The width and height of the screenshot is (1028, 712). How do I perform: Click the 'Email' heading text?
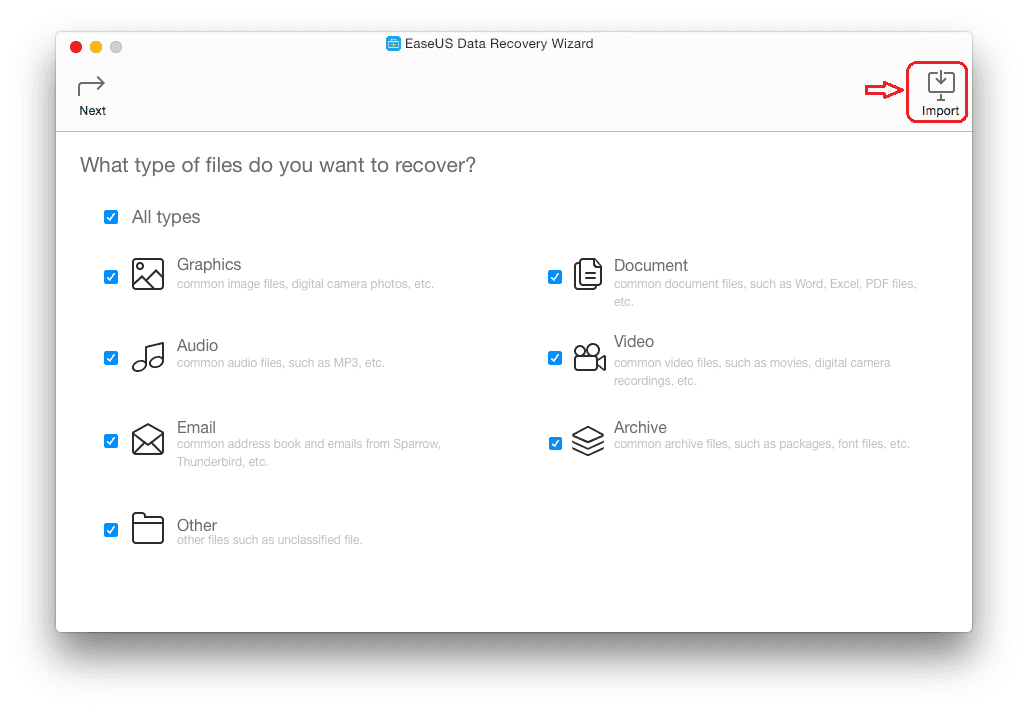tap(196, 427)
